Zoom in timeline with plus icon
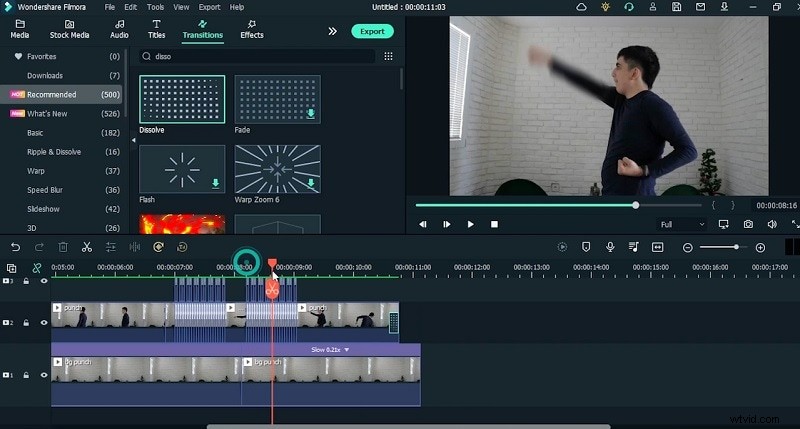 tap(760, 247)
